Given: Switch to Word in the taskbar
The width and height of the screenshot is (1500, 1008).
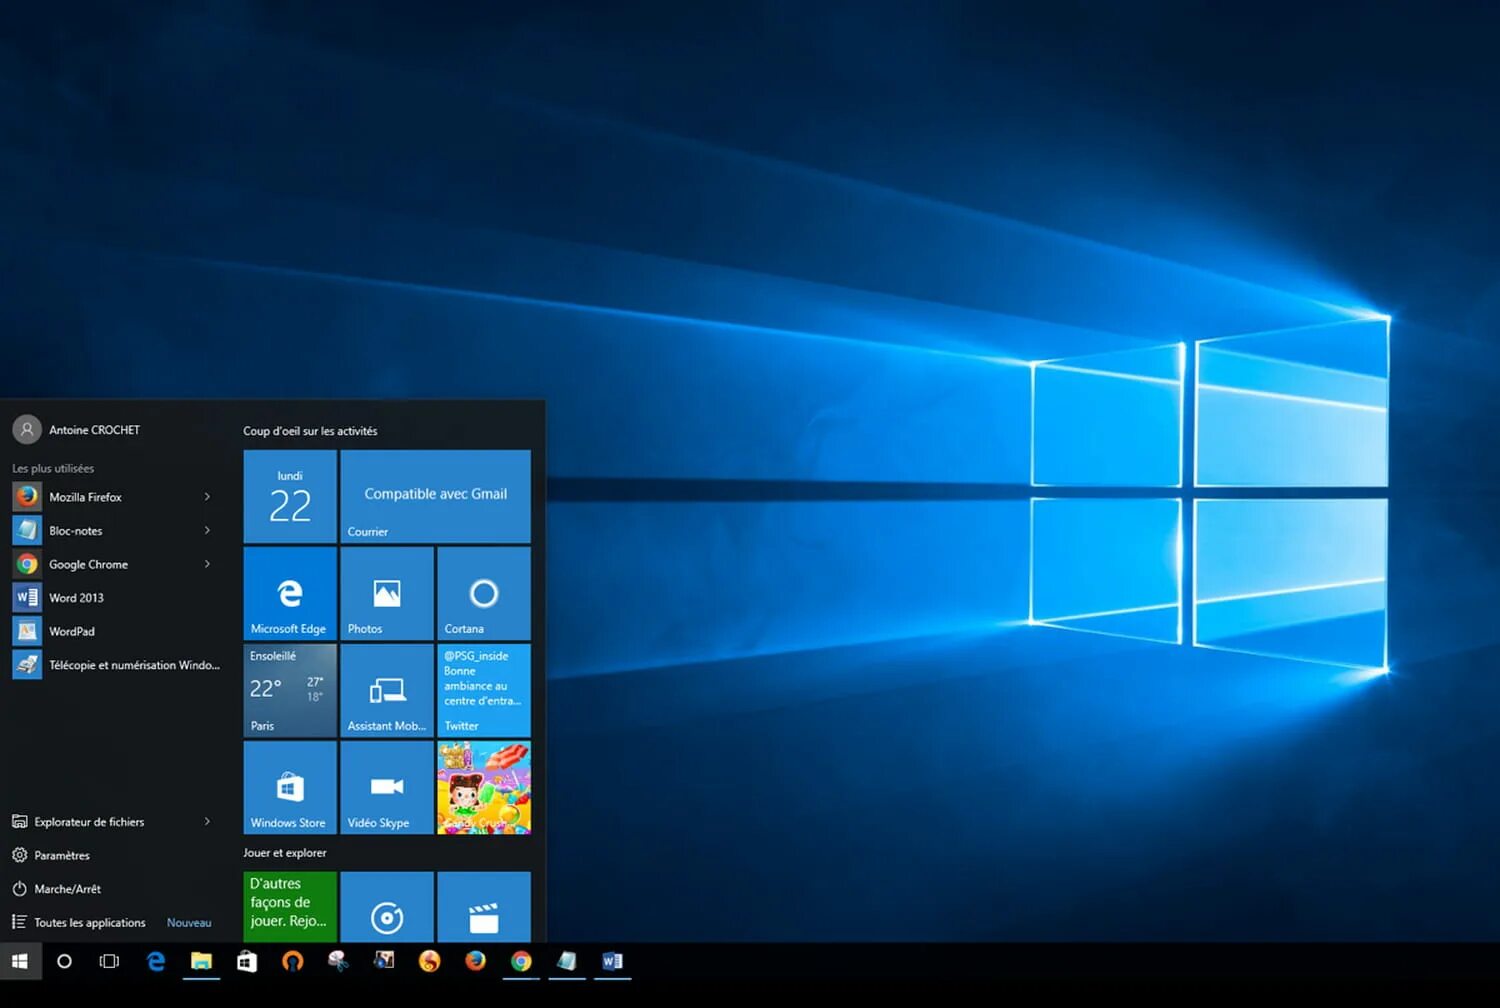Looking at the screenshot, I should (x=612, y=961).
